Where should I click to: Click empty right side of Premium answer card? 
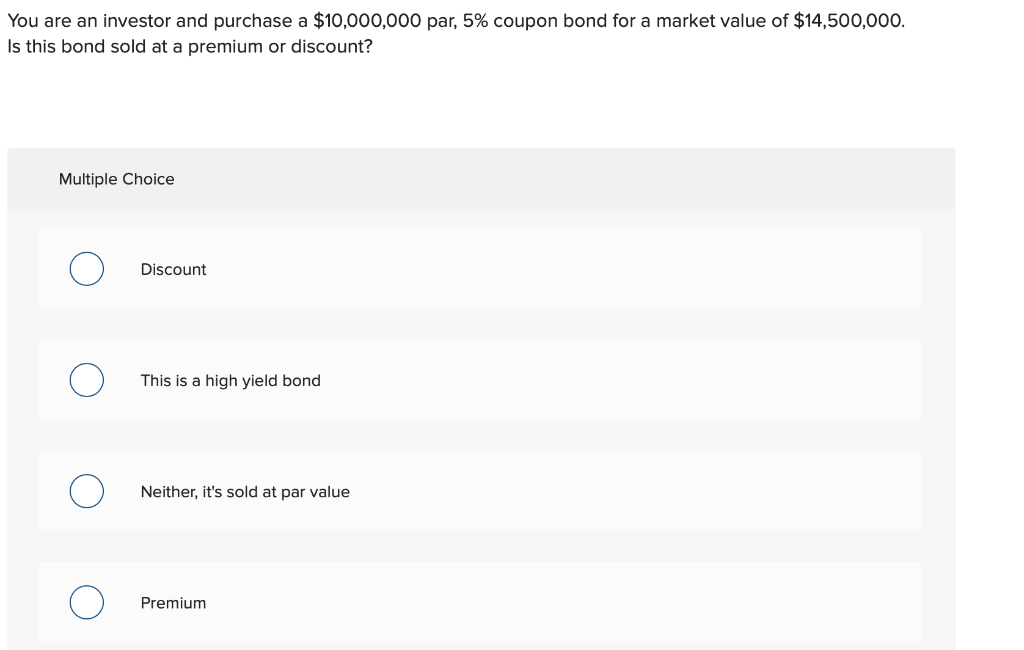[x=650, y=602]
